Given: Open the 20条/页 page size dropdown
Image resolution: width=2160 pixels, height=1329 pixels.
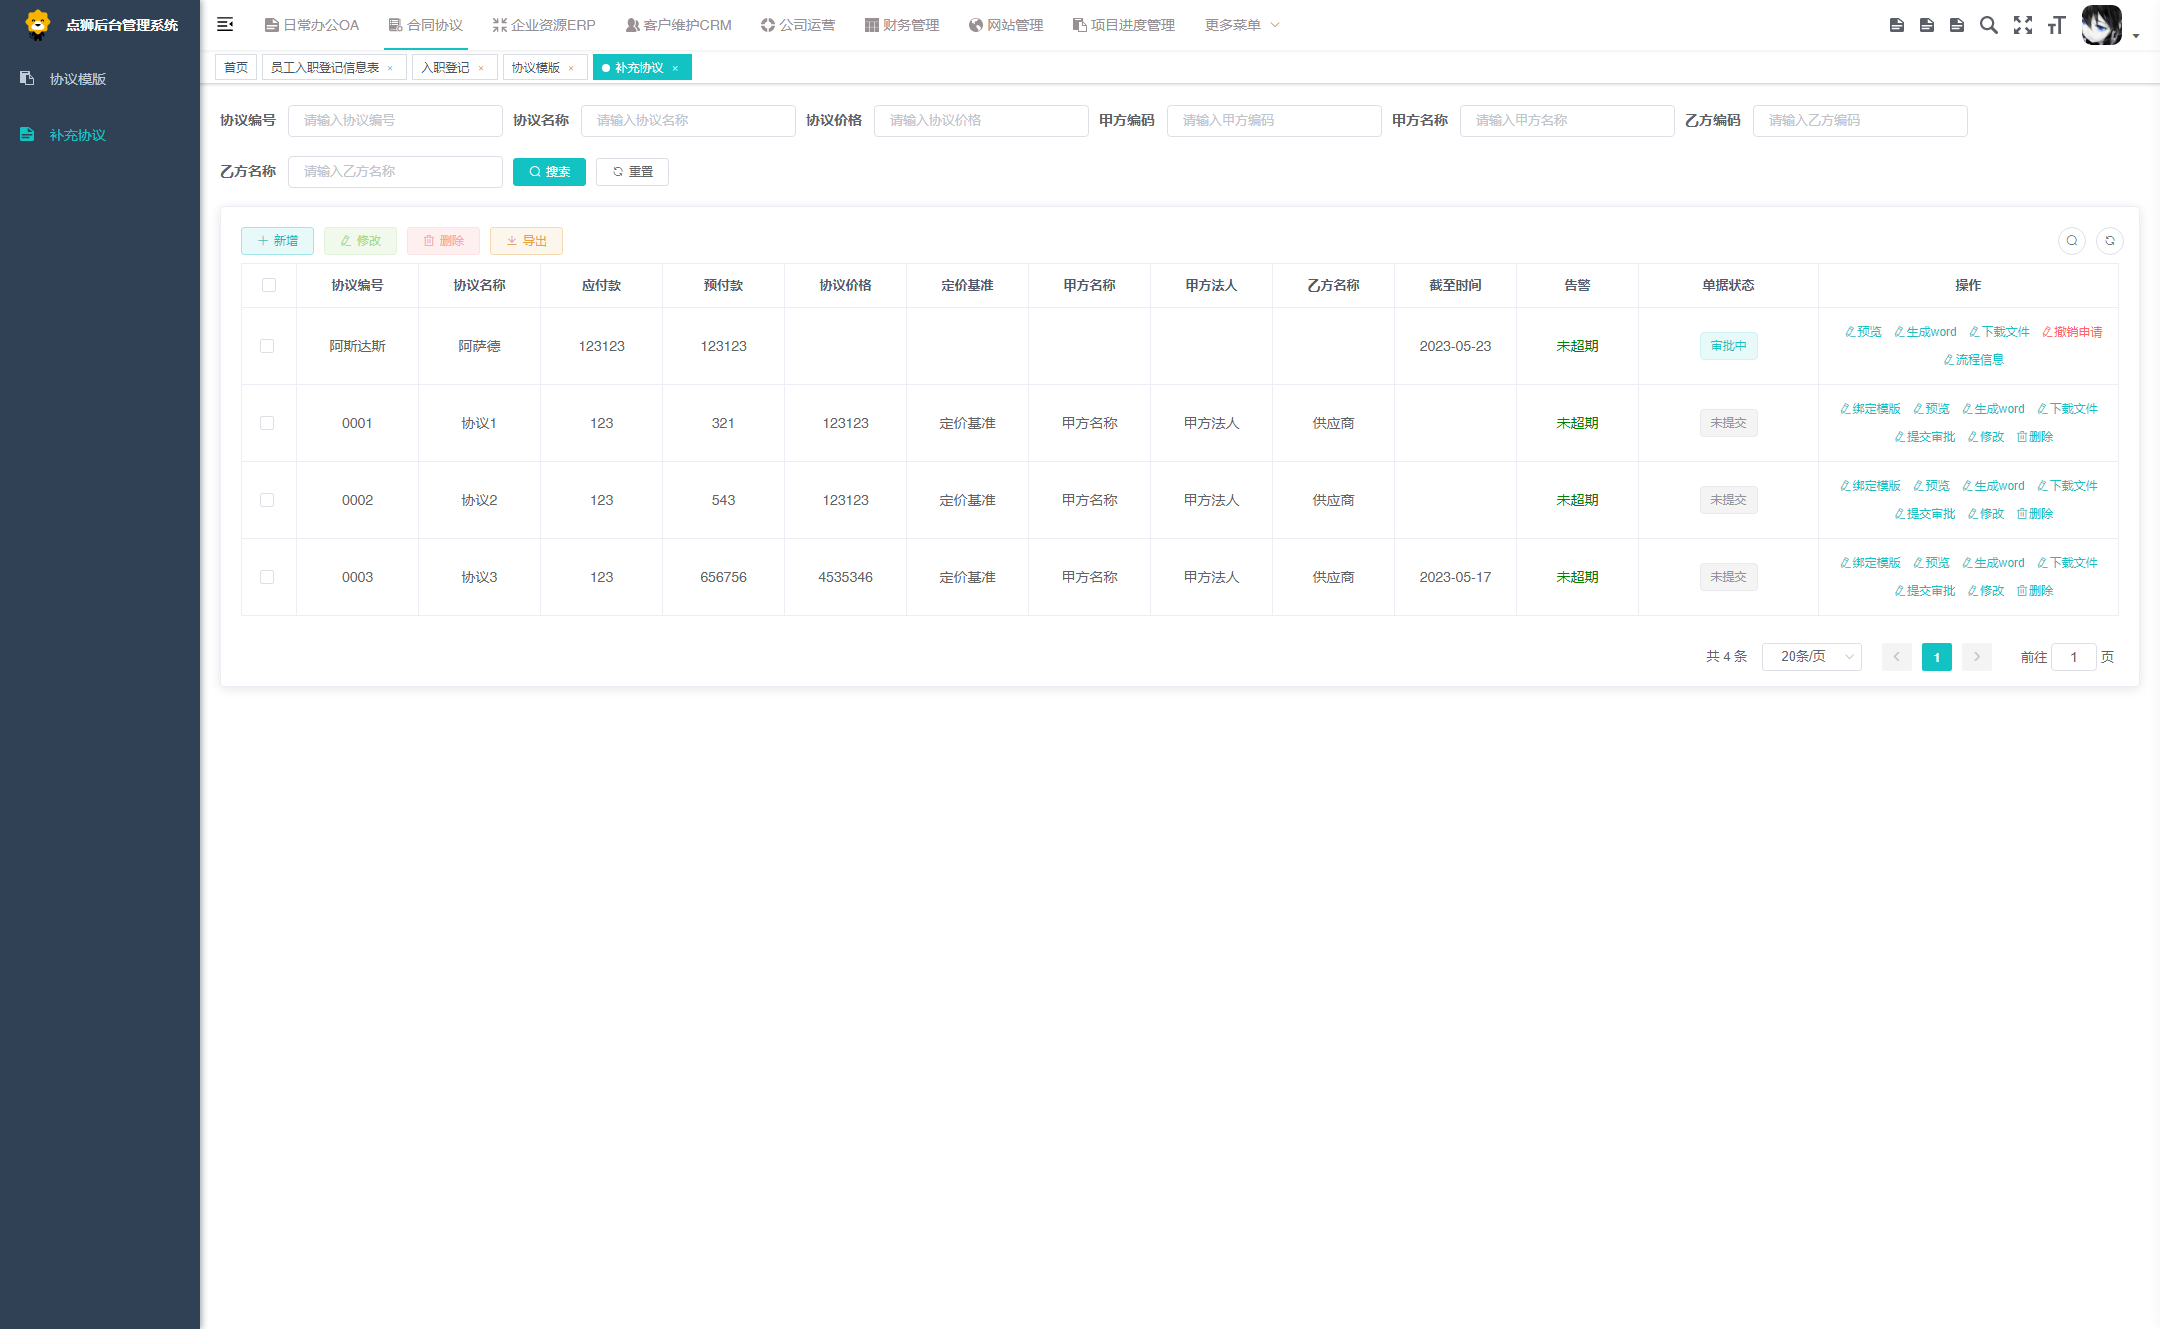Looking at the screenshot, I should (1811, 657).
